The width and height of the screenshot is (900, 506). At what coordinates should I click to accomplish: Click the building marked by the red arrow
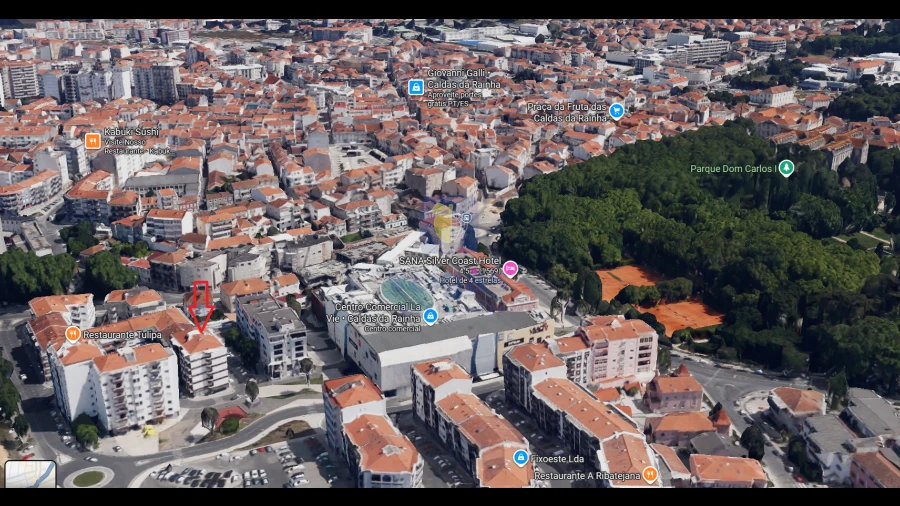coord(203,355)
